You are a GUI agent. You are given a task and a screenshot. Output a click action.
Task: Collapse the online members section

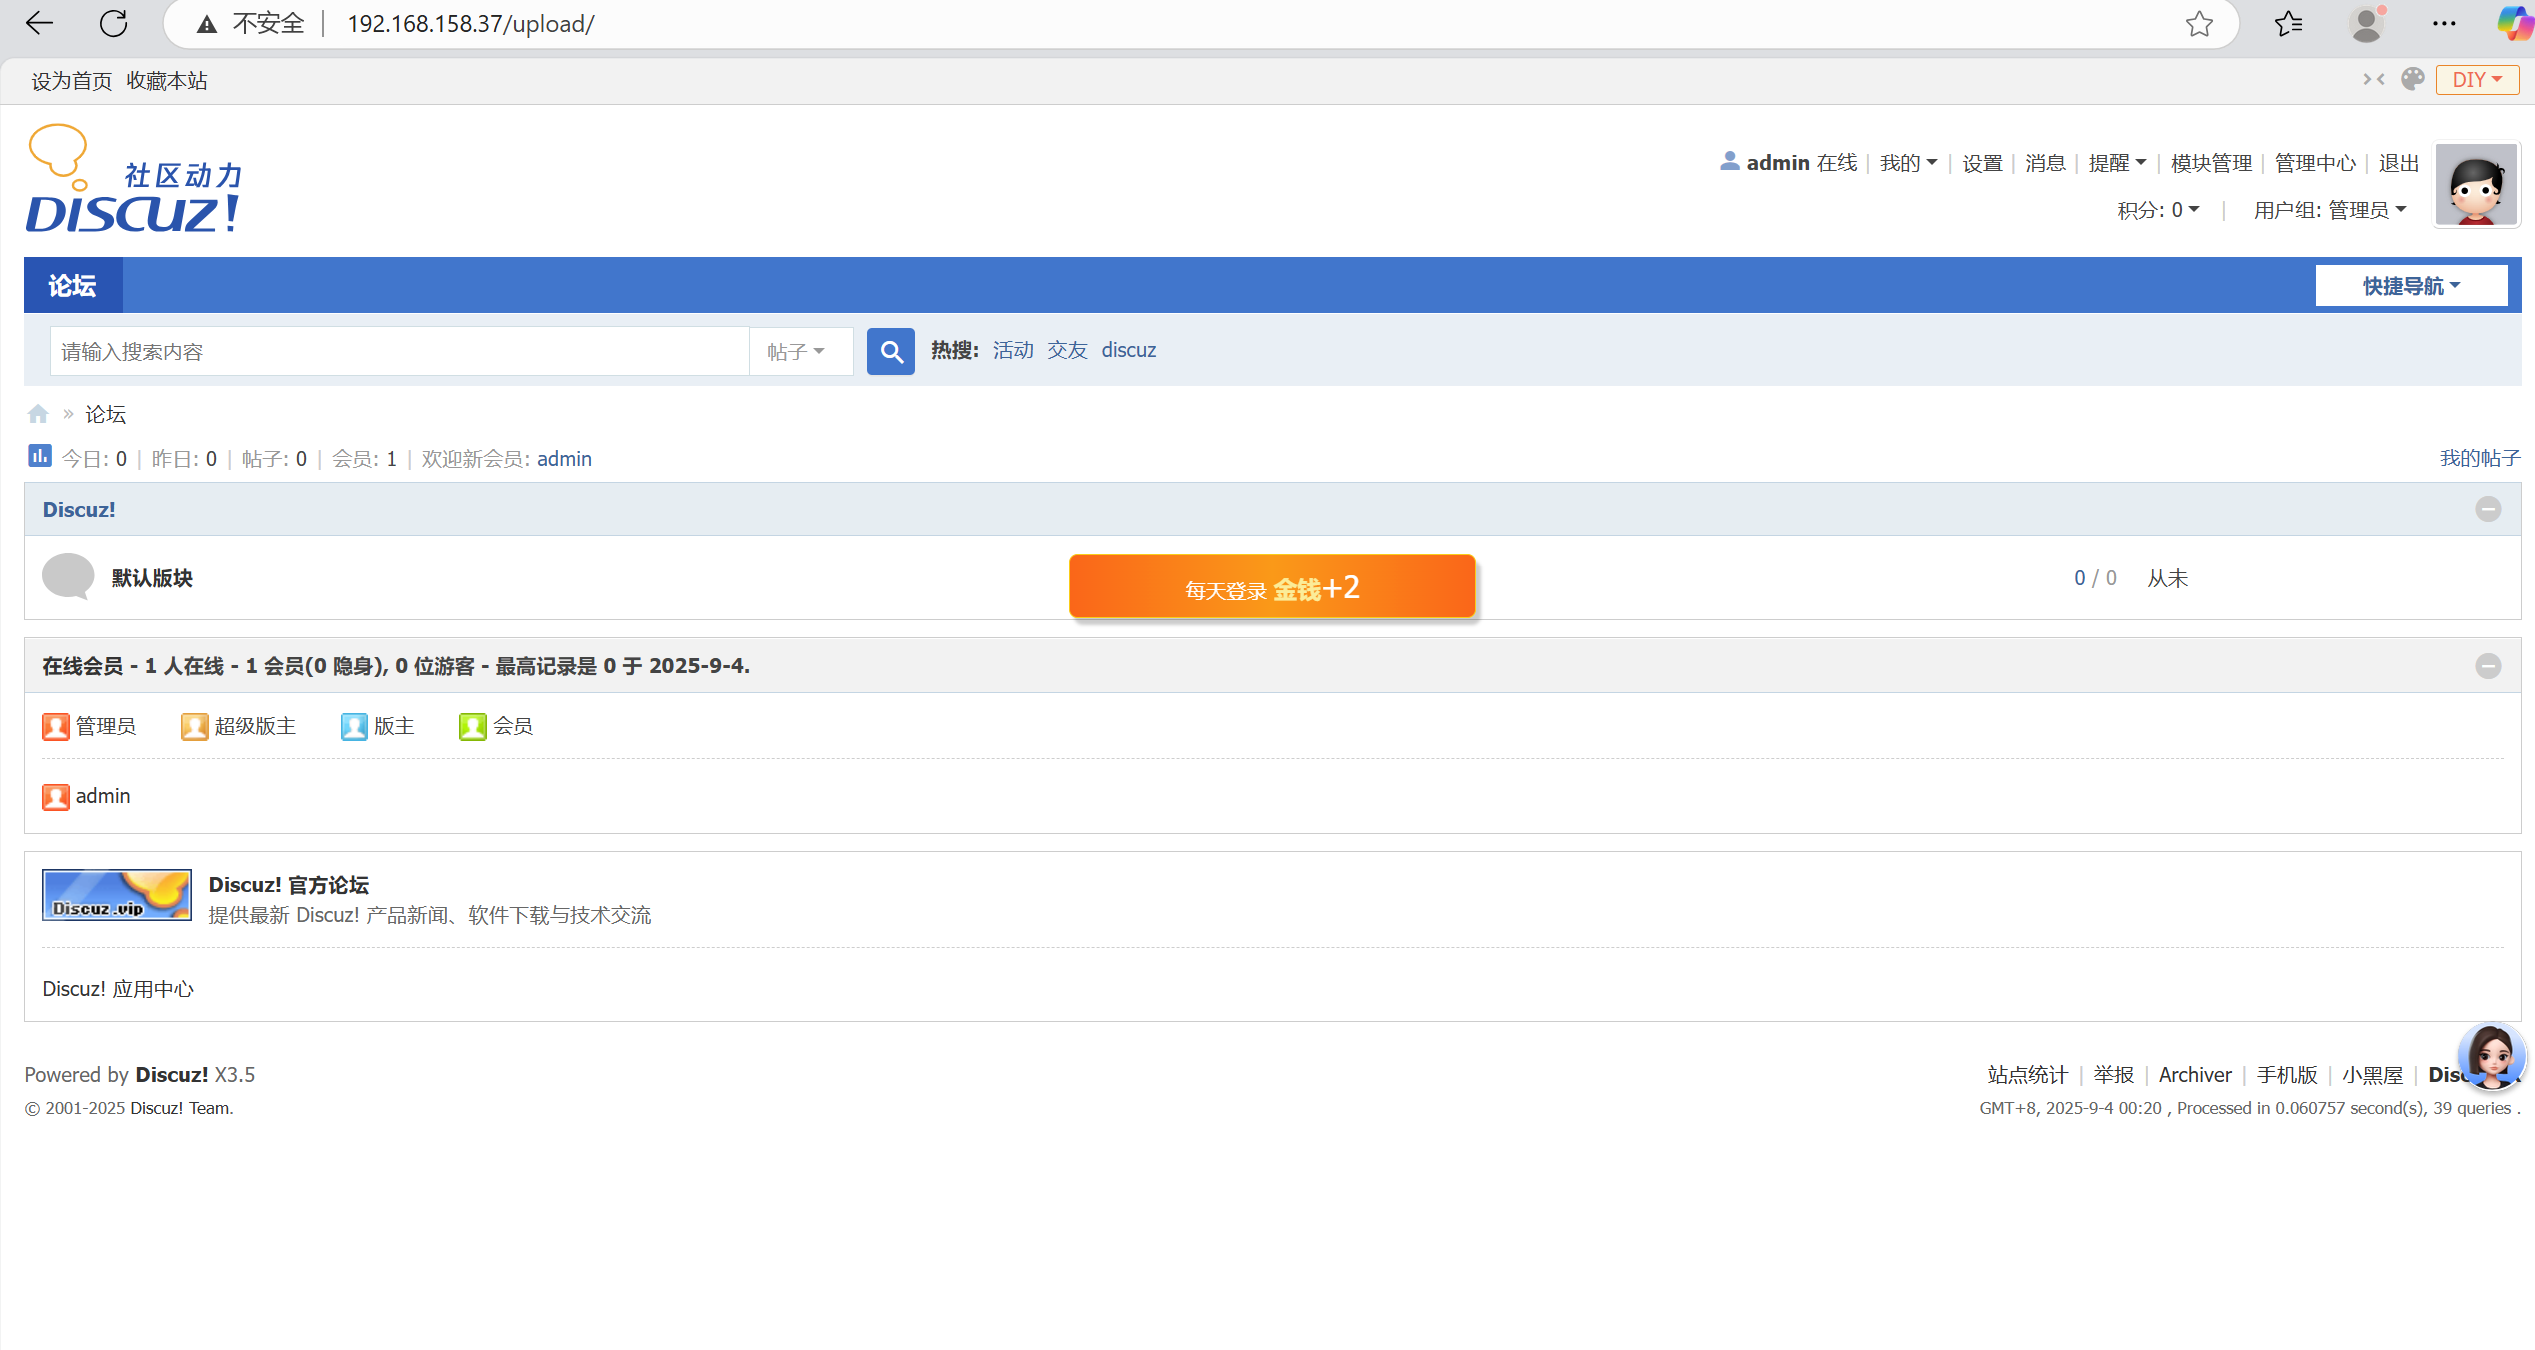click(2488, 666)
